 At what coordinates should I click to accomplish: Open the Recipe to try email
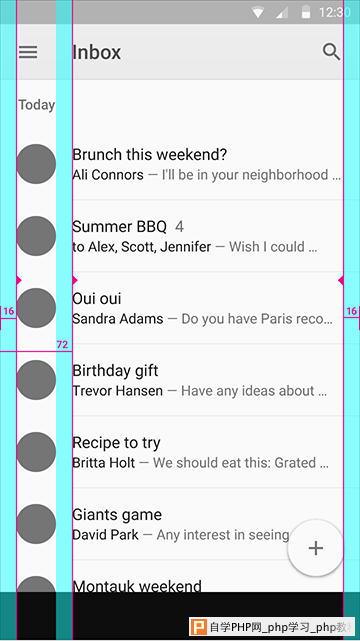click(180, 452)
